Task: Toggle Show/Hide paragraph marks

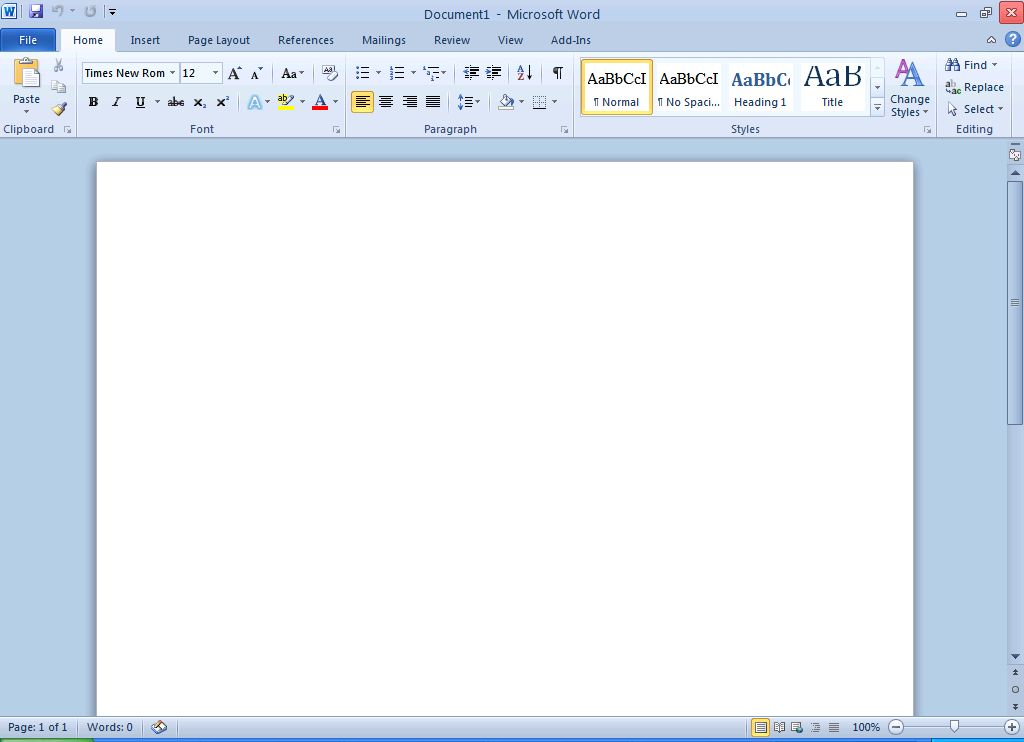Action: (x=557, y=73)
